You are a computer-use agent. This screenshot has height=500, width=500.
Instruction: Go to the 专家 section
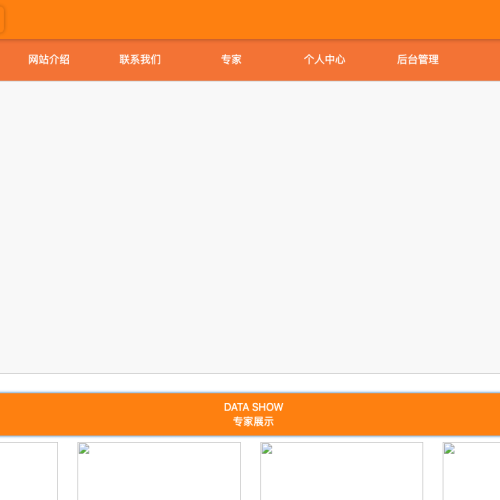231,60
